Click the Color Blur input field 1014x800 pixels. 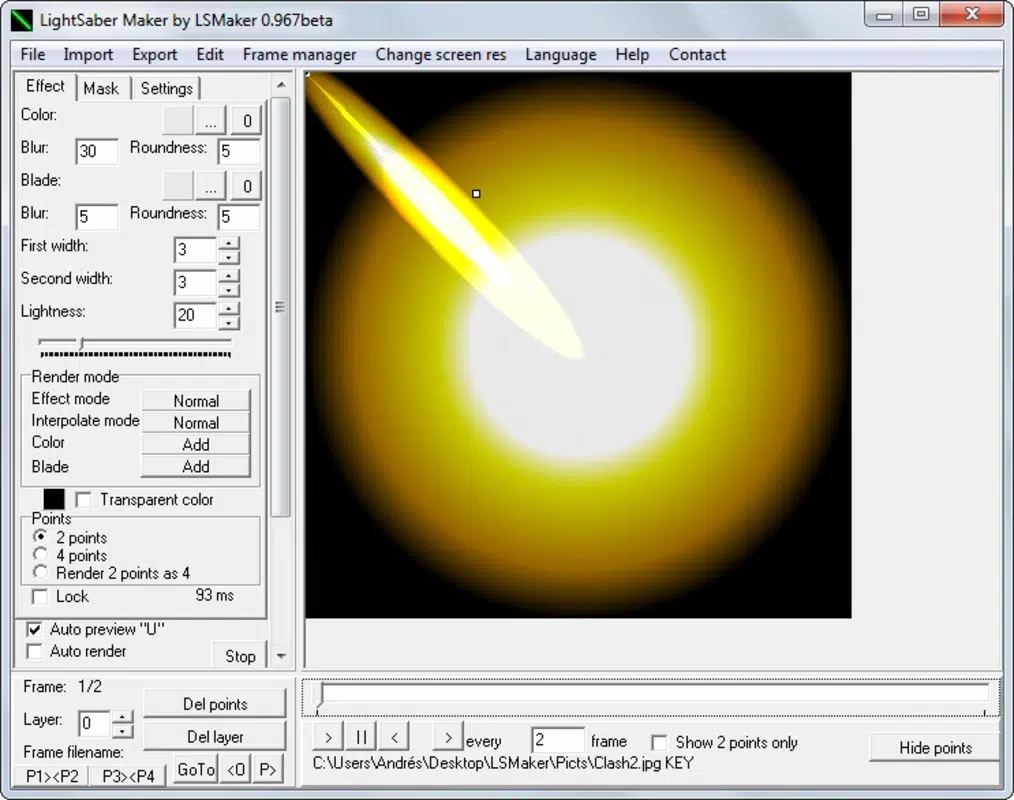(x=97, y=151)
